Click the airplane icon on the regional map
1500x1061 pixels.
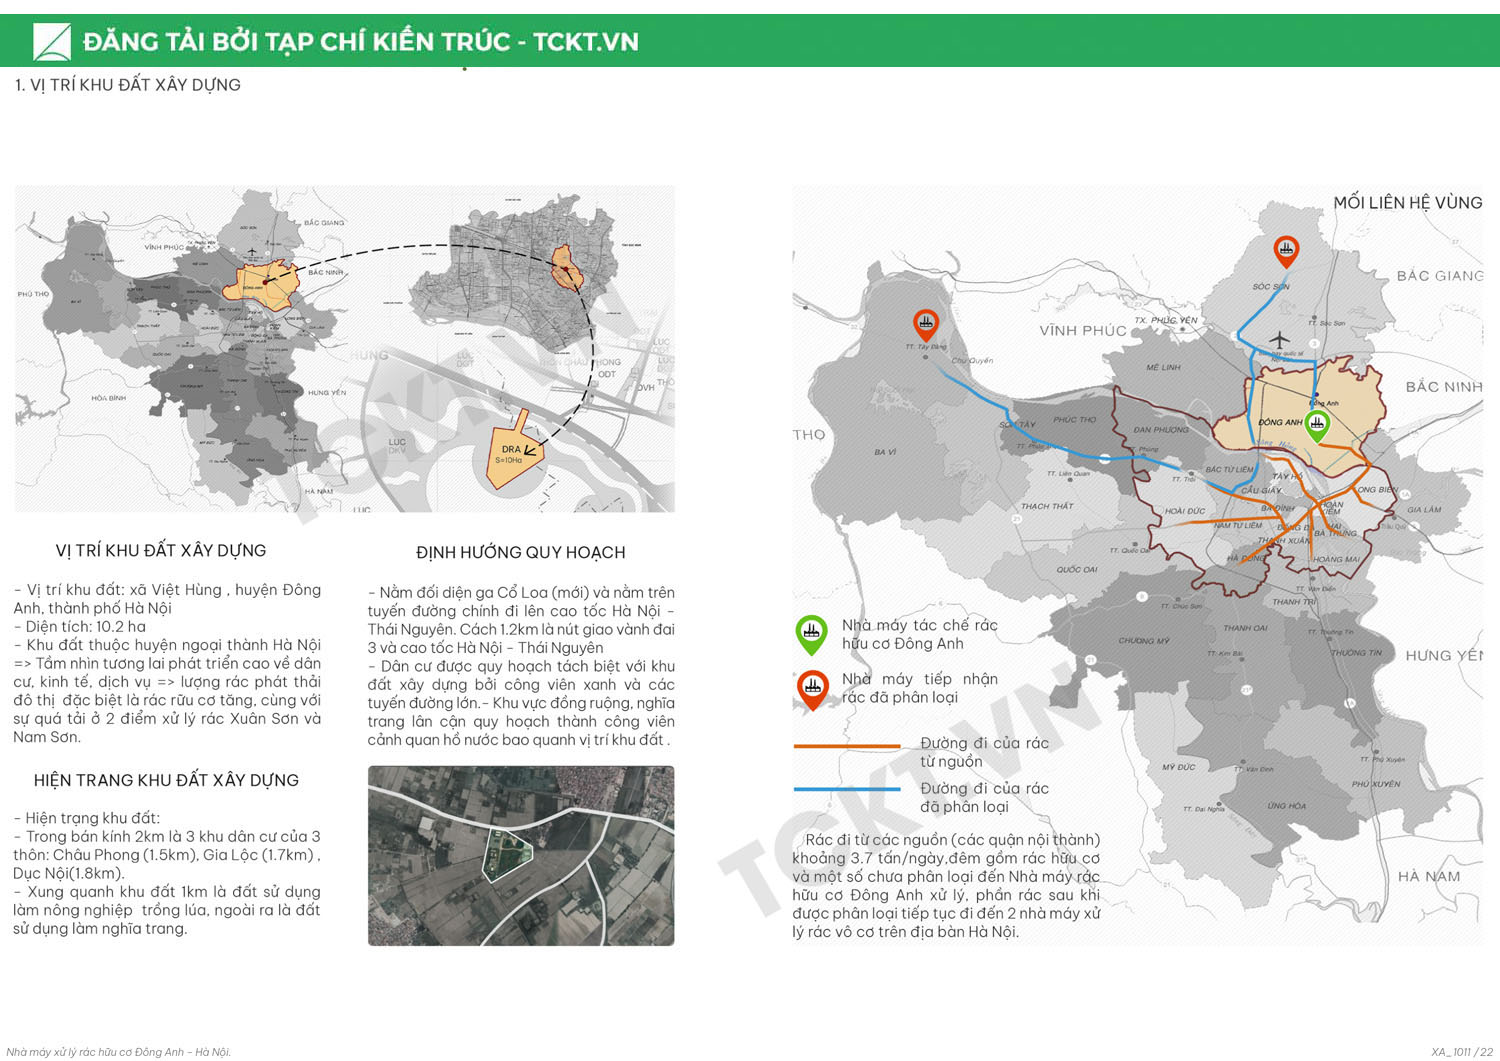point(1279,338)
